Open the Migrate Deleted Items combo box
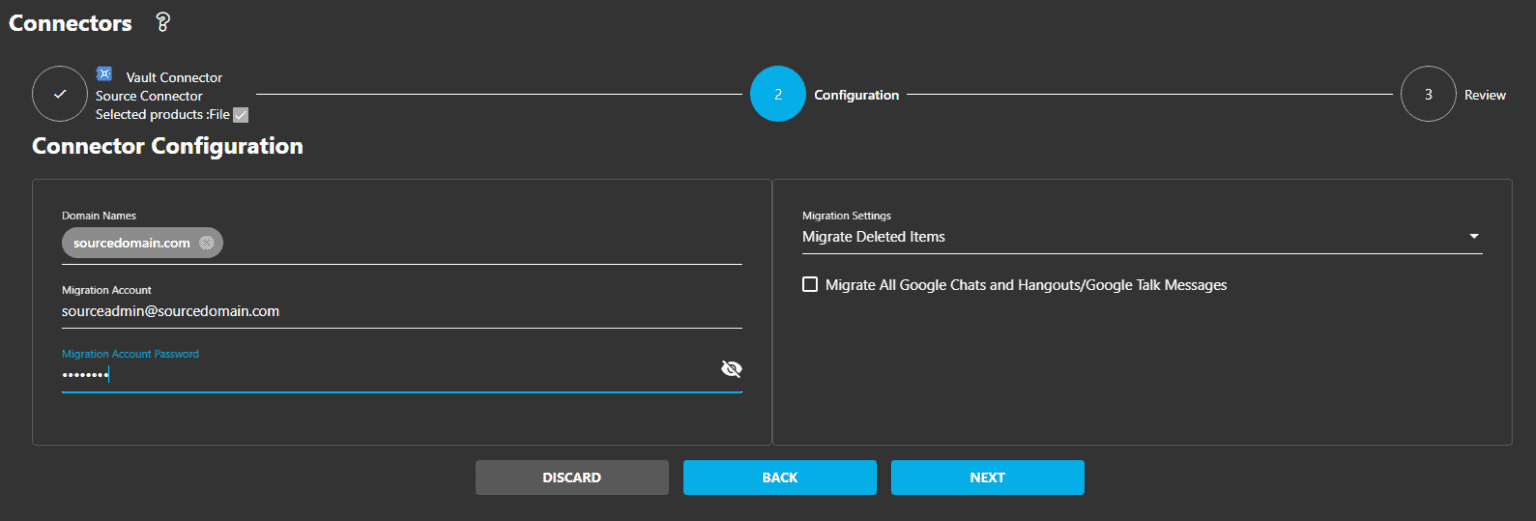This screenshot has width=1536, height=521. 1142,237
